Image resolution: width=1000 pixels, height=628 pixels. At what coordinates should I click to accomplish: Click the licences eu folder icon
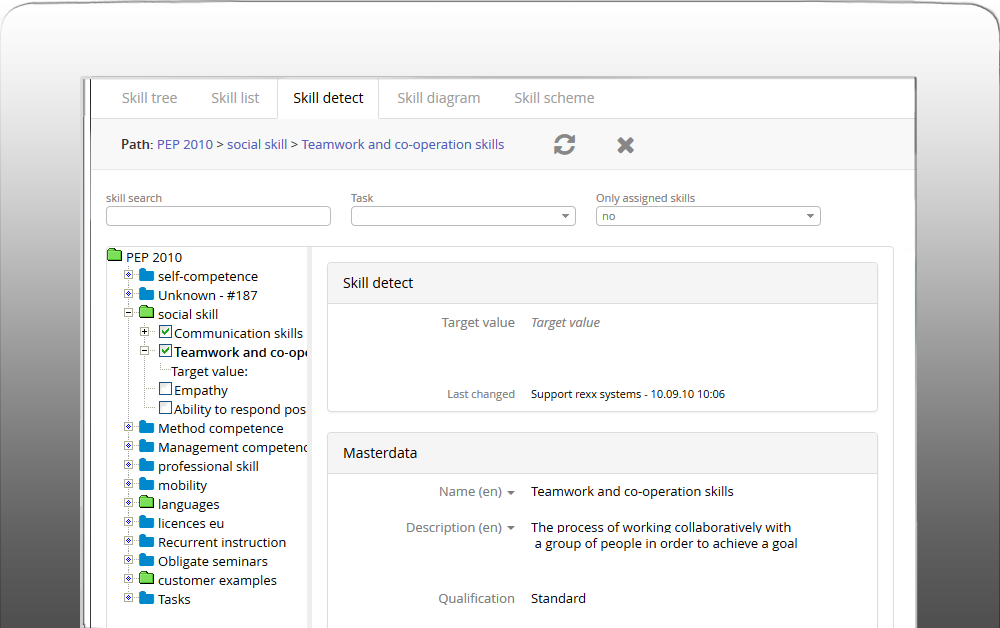pyautogui.click(x=147, y=522)
